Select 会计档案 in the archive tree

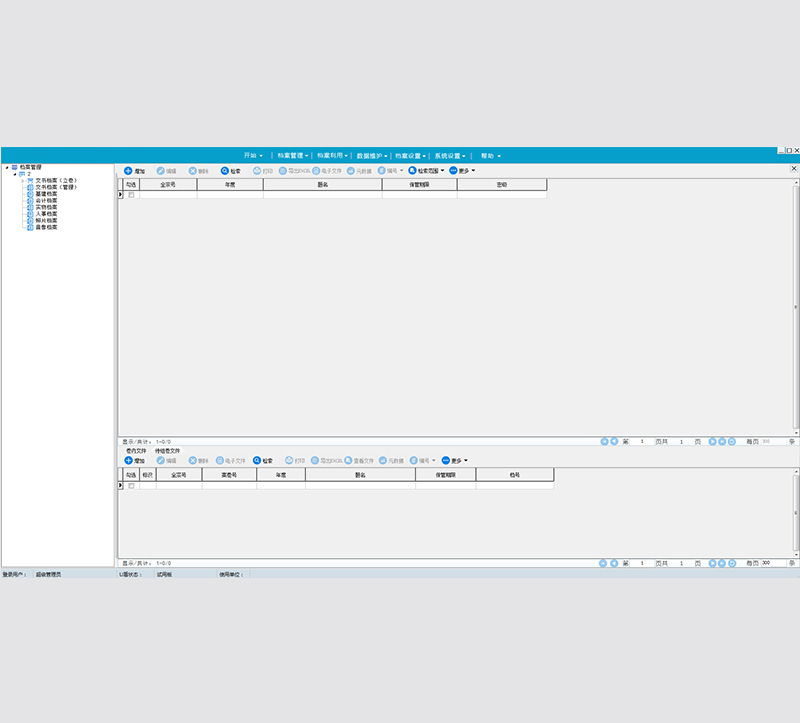click(46, 200)
